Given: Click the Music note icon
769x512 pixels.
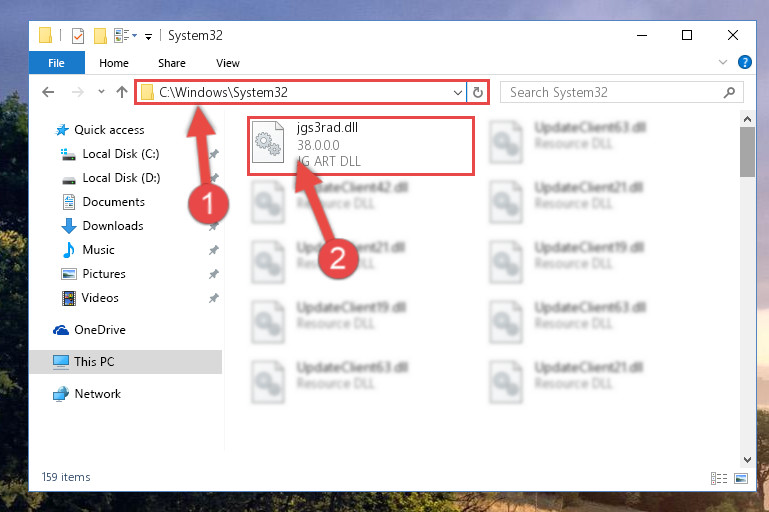Looking at the screenshot, I should tap(69, 250).
